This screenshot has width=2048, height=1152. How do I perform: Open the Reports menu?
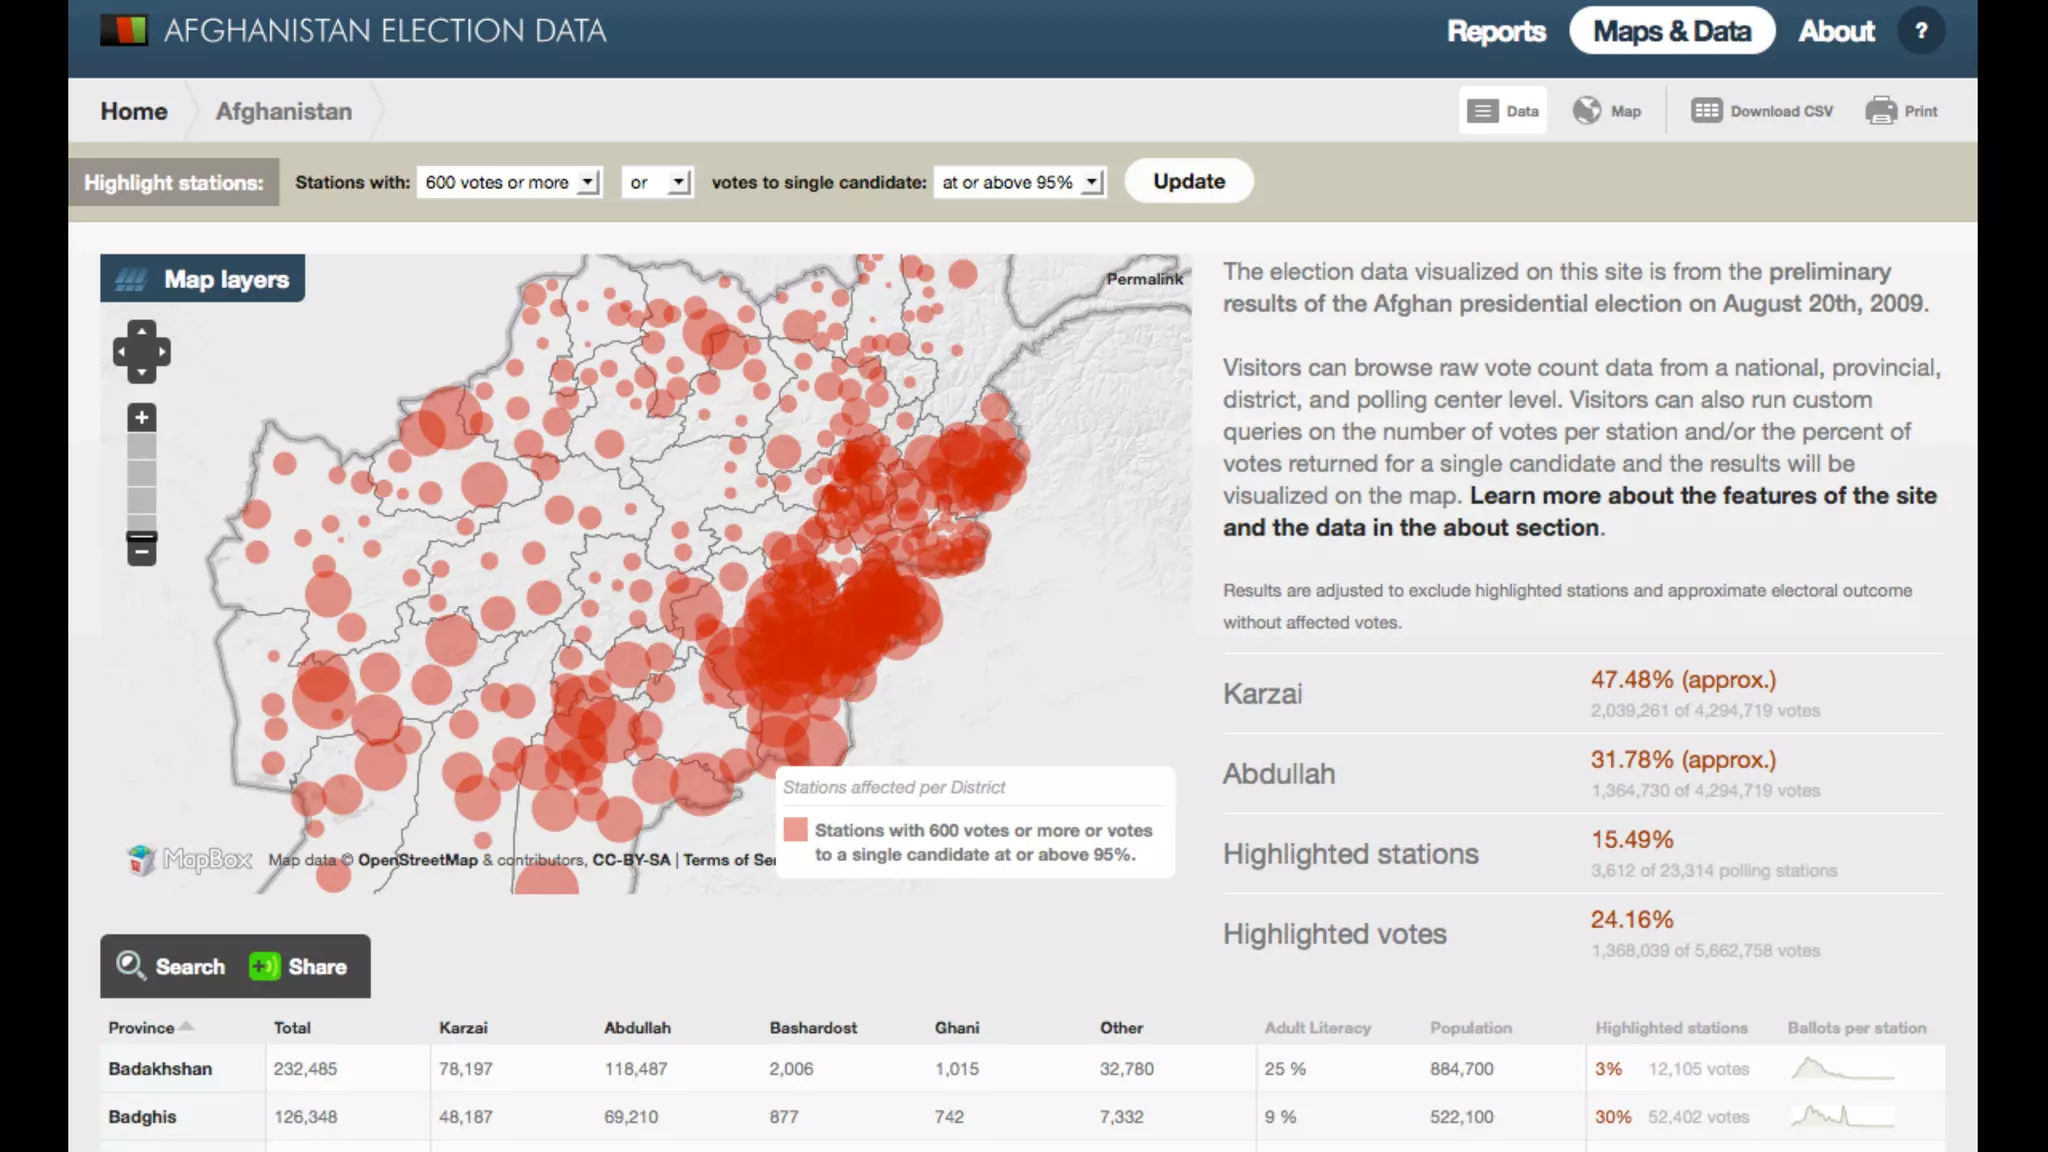[1496, 31]
